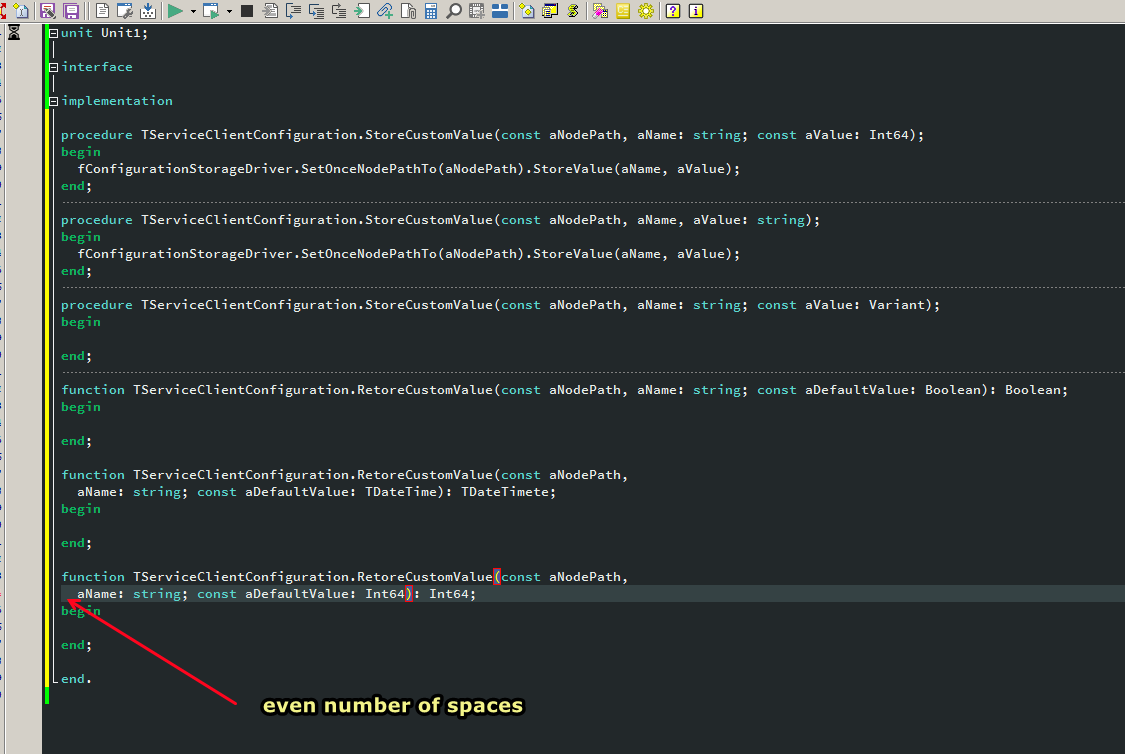The height and width of the screenshot is (754, 1125).
Task: Click the save disk with pen icon
Action: point(48,11)
